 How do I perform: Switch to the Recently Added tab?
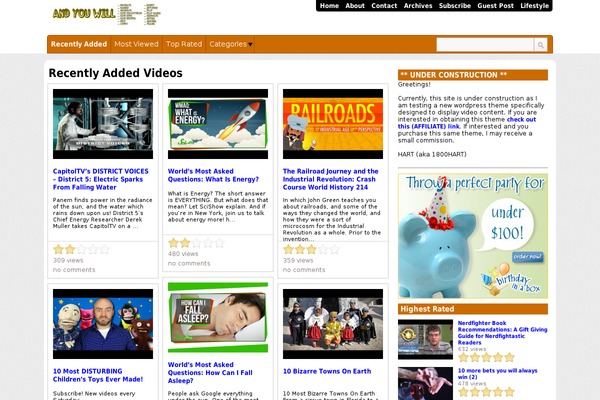tap(79, 44)
